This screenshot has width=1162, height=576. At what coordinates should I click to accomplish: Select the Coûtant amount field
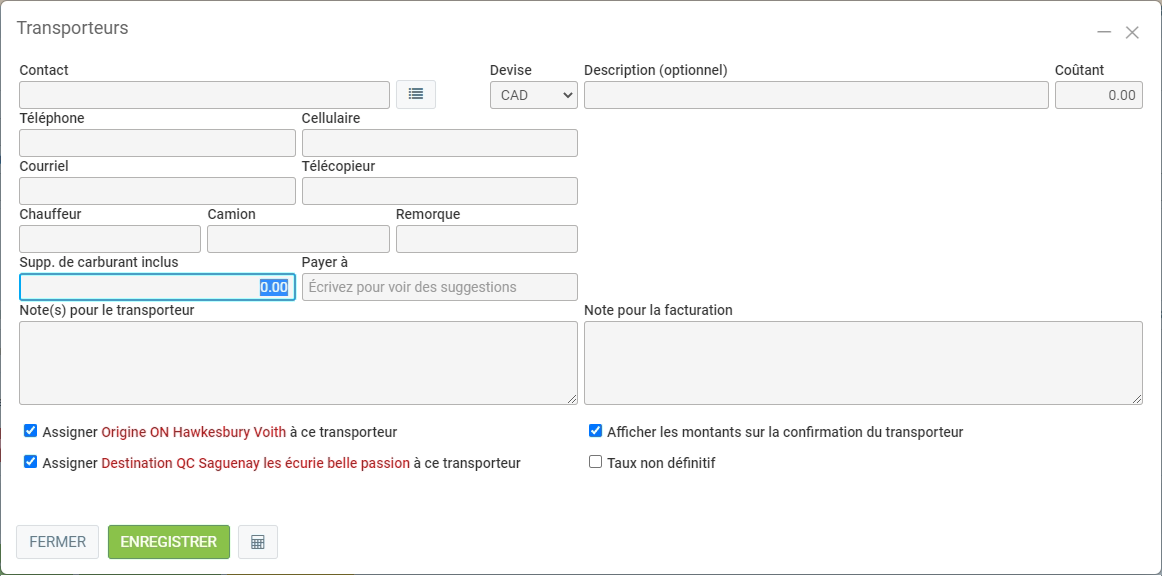click(x=1098, y=95)
